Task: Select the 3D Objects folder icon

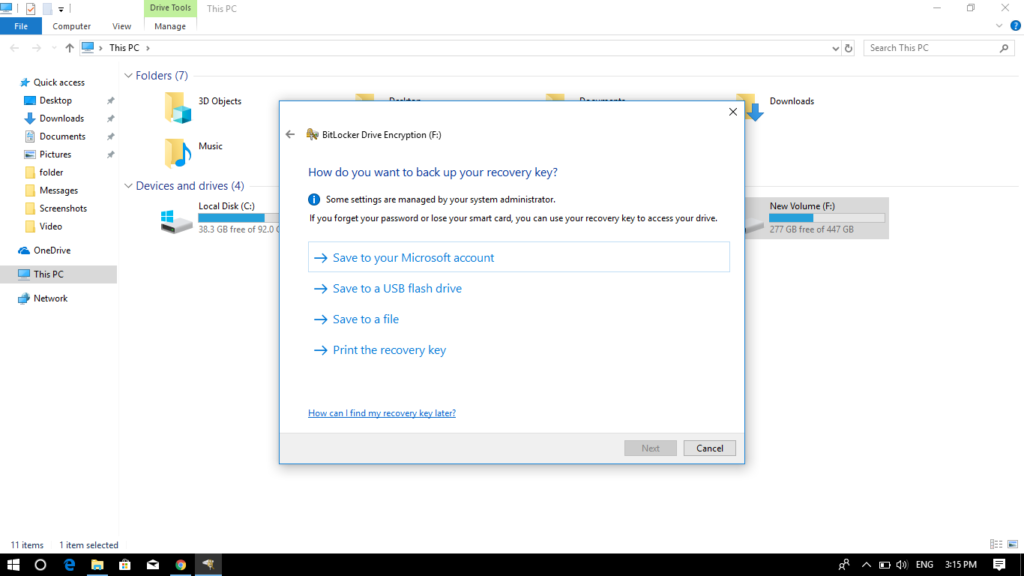Action: tap(178, 107)
